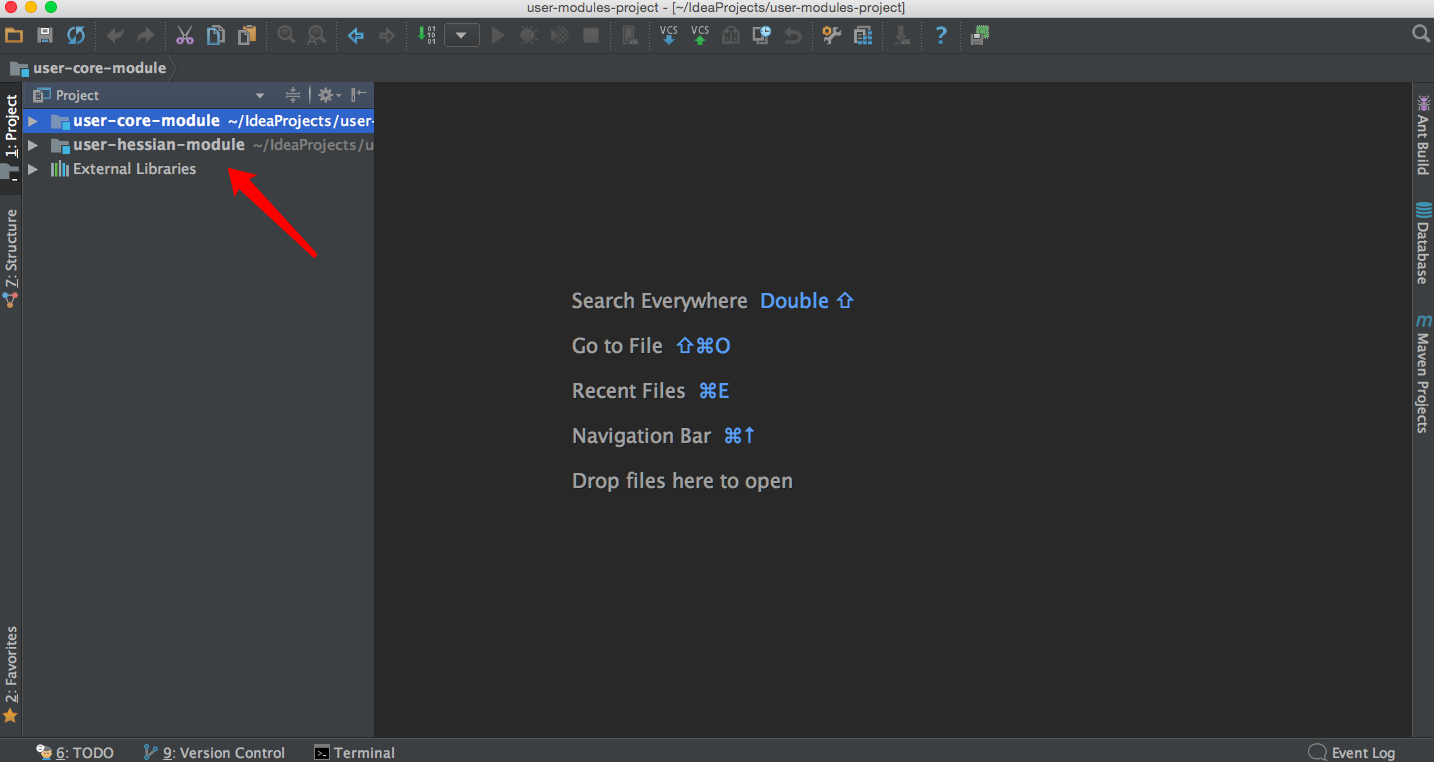Click the Synchronize refresh icon
This screenshot has height=762, width=1434.
[75, 35]
